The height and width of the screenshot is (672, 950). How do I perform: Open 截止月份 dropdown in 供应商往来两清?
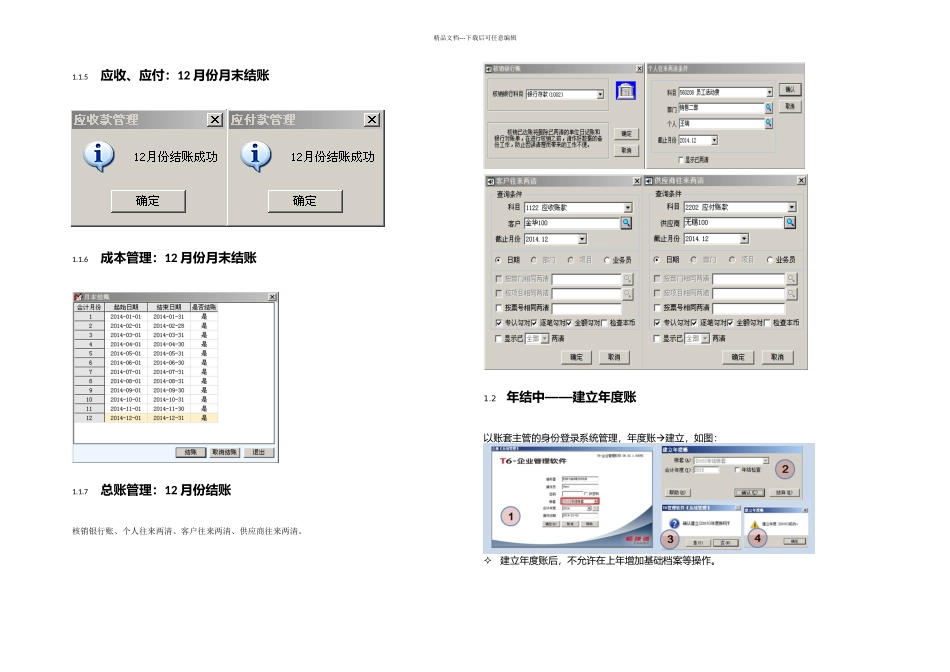pos(745,239)
